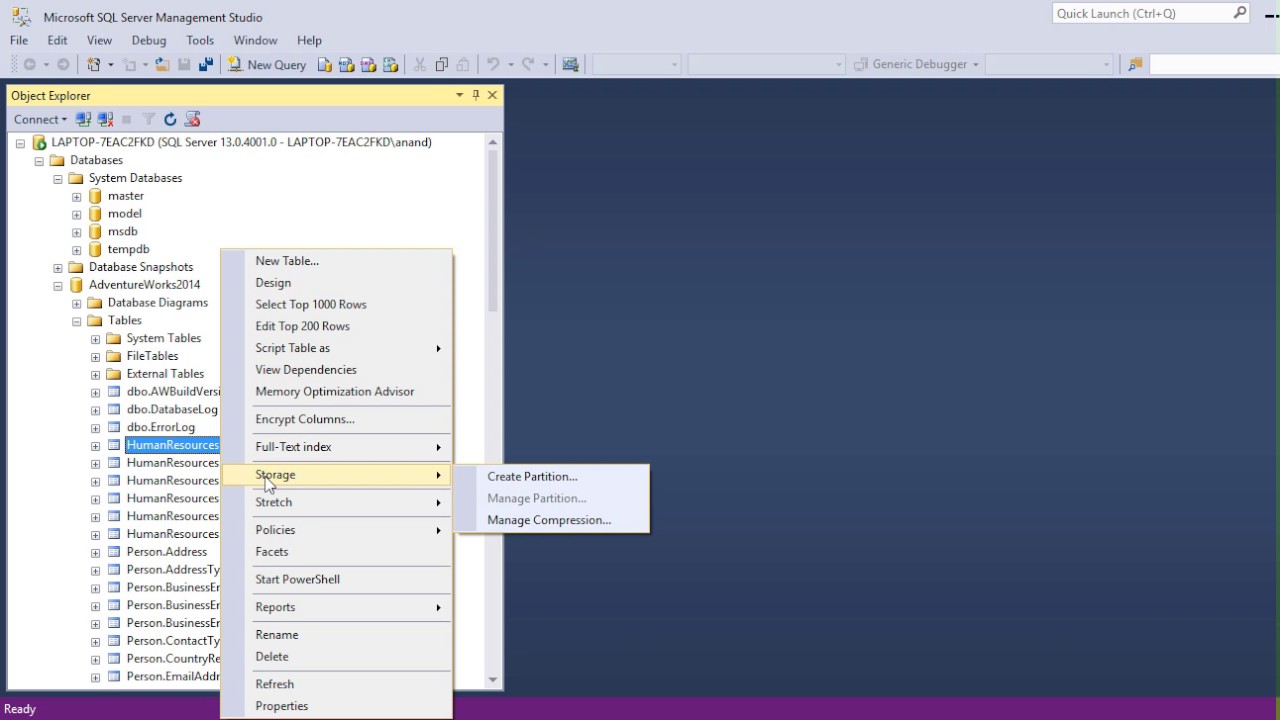1280x720 pixels.
Task: Click the New Query button
Action: pyautogui.click(x=267, y=64)
